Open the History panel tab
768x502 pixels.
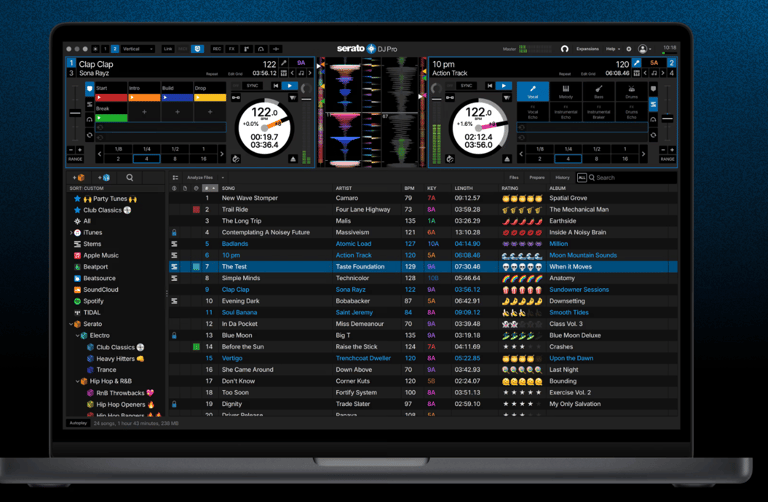(x=562, y=178)
